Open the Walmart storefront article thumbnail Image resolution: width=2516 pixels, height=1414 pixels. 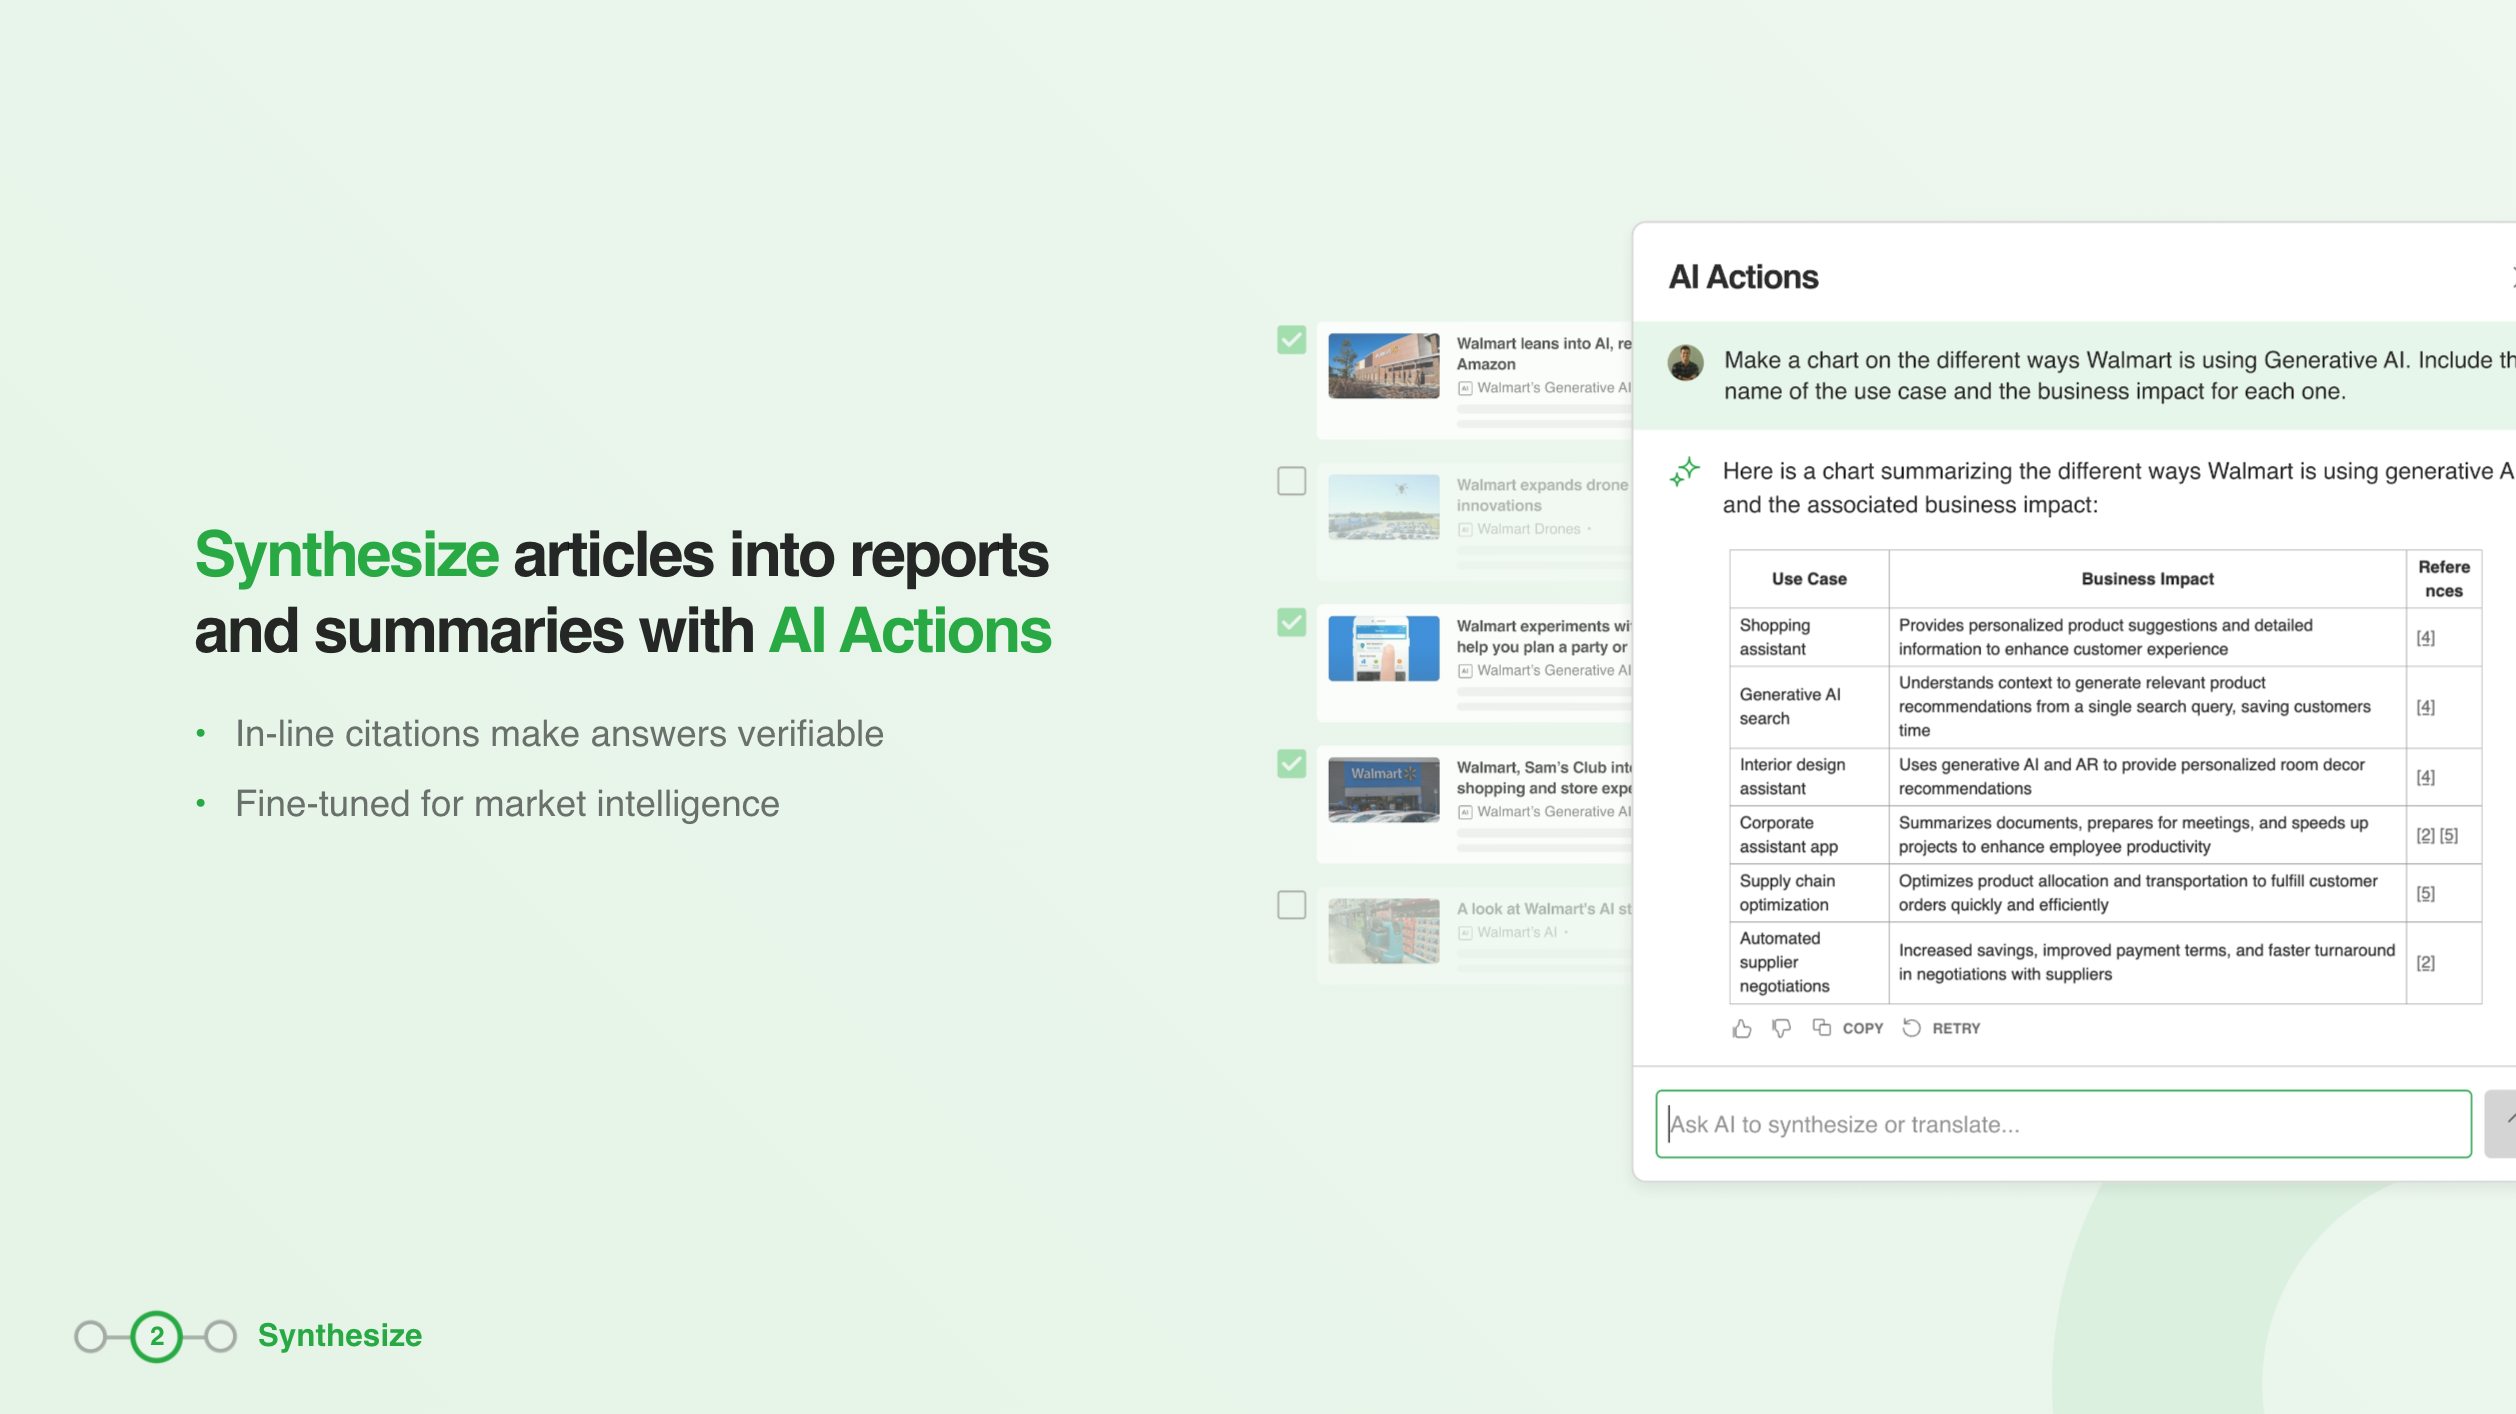pos(1383,366)
